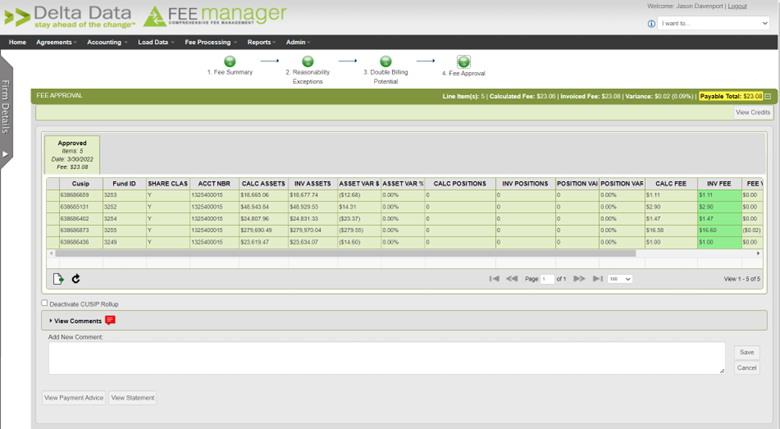Open the Load Data menu
This screenshot has height=429, width=780.
[x=156, y=42]
